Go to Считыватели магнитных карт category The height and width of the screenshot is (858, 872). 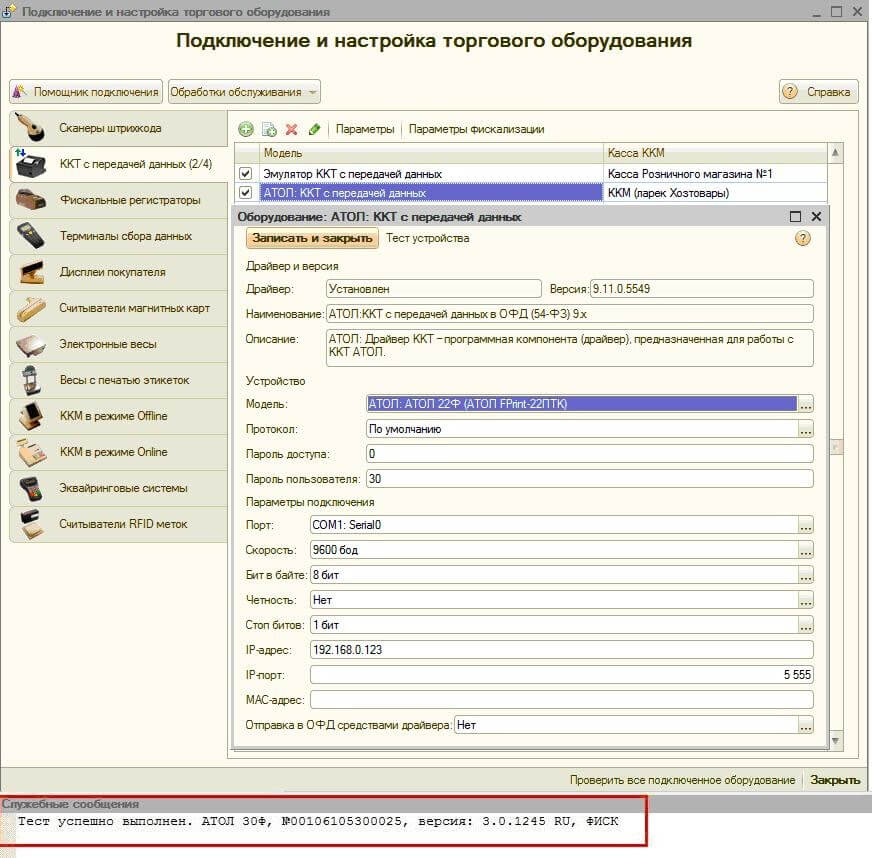pos(118,308)
